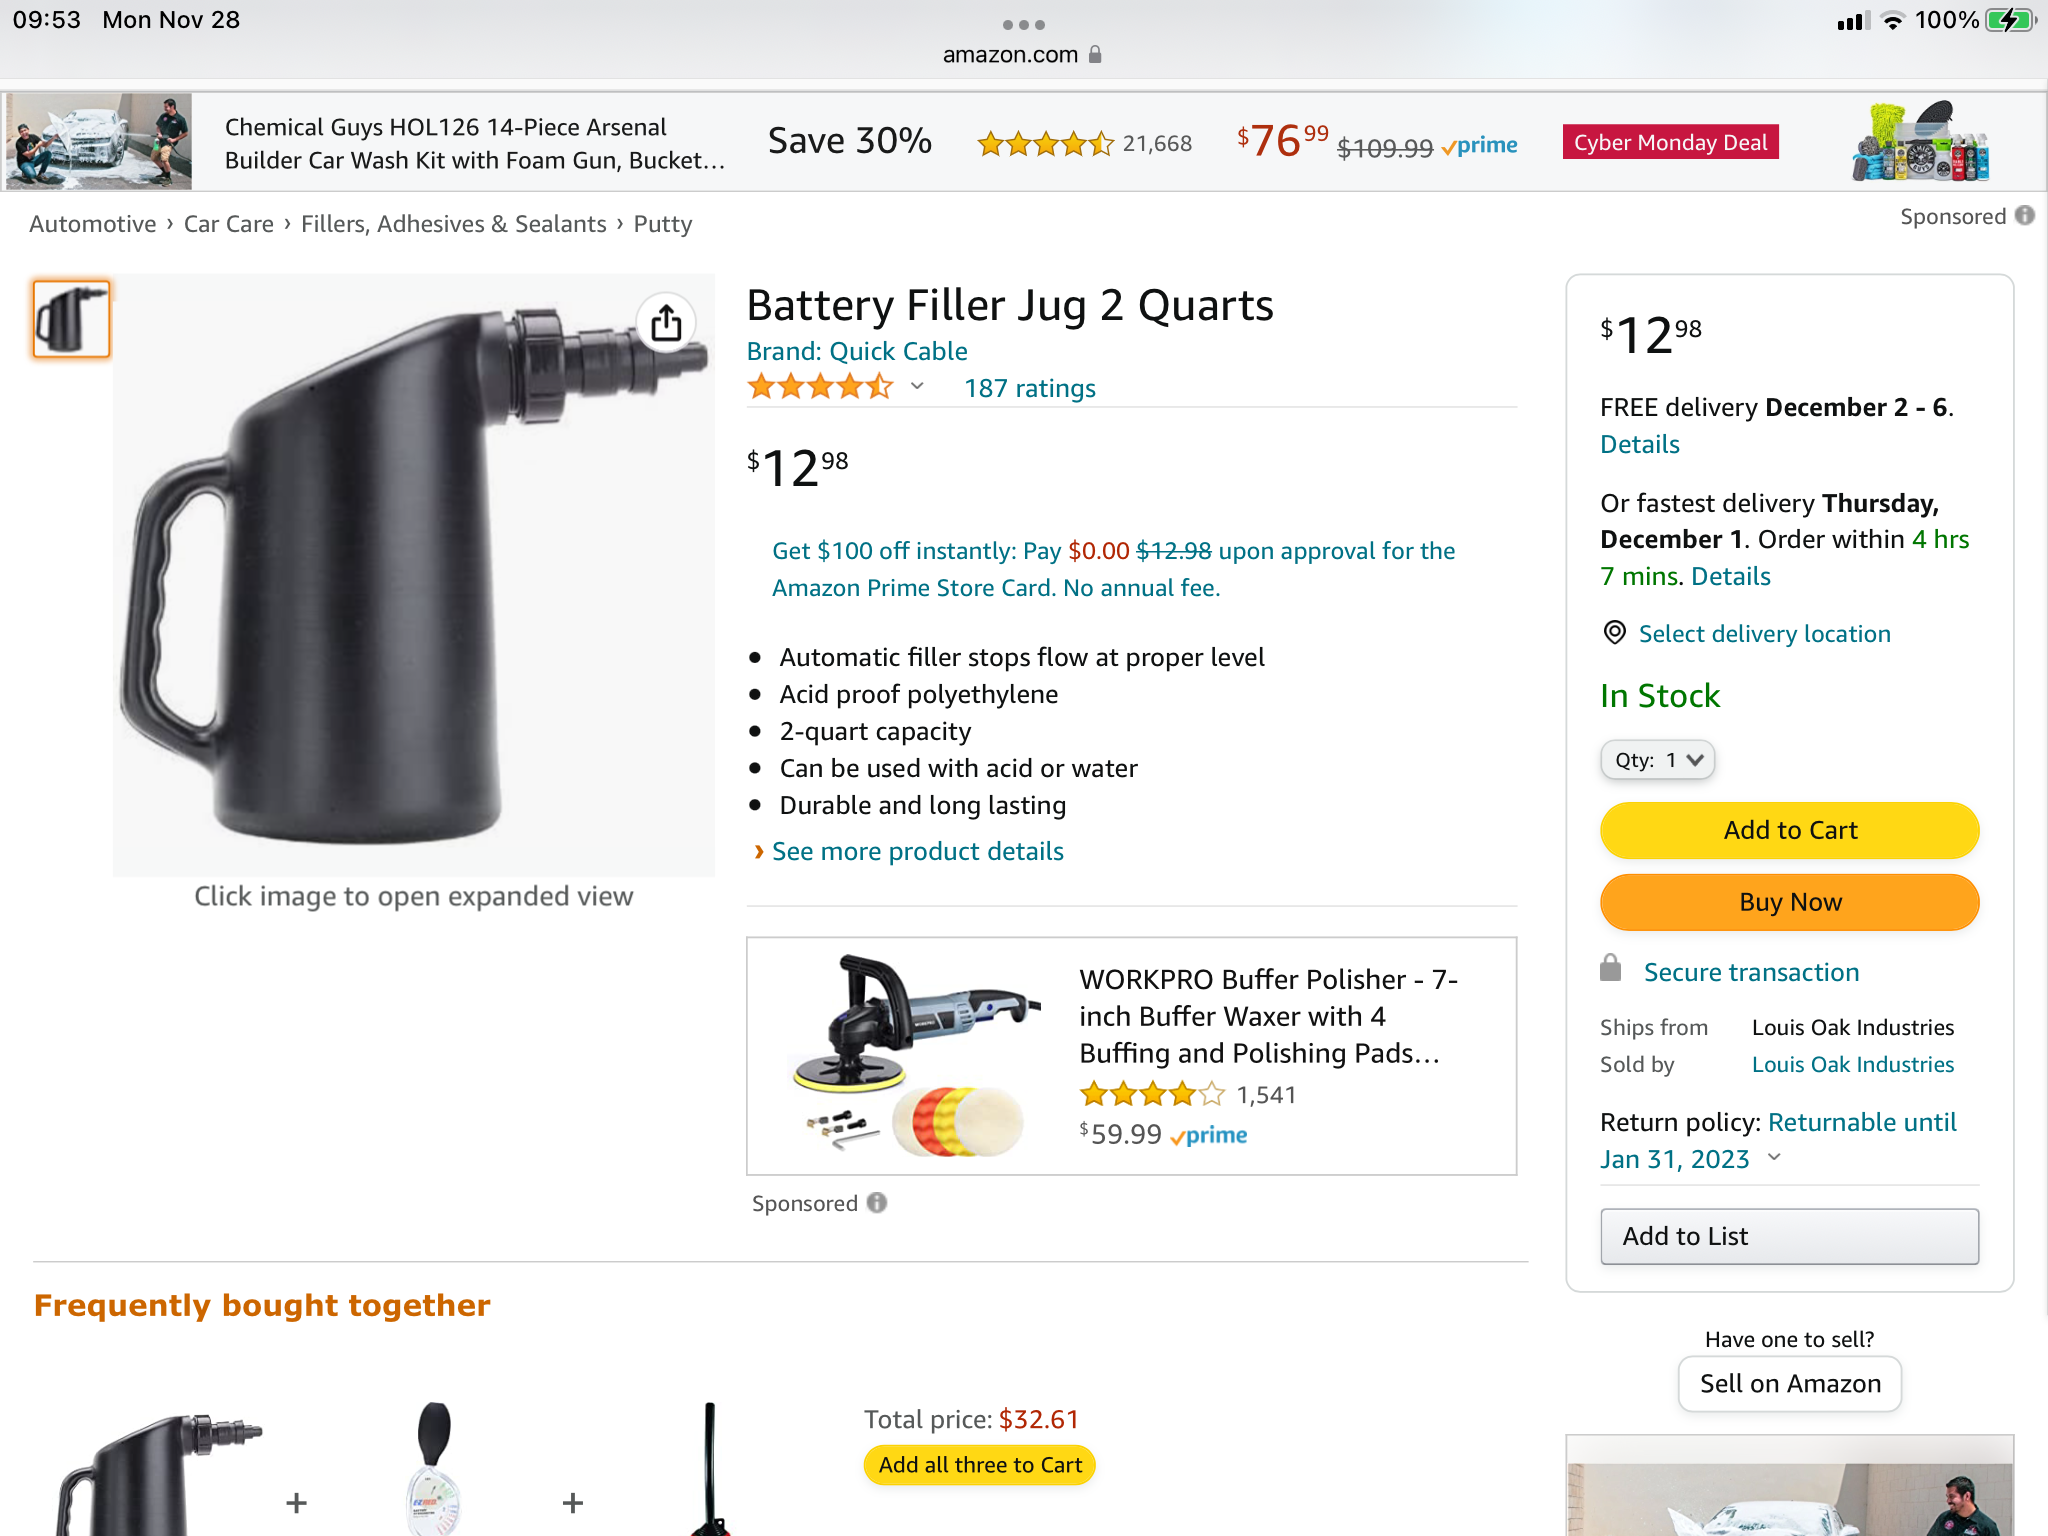Expand star ratings breakdown chevron
Viewport: 2048px width, 1536px height.
(x=917, y=387)
